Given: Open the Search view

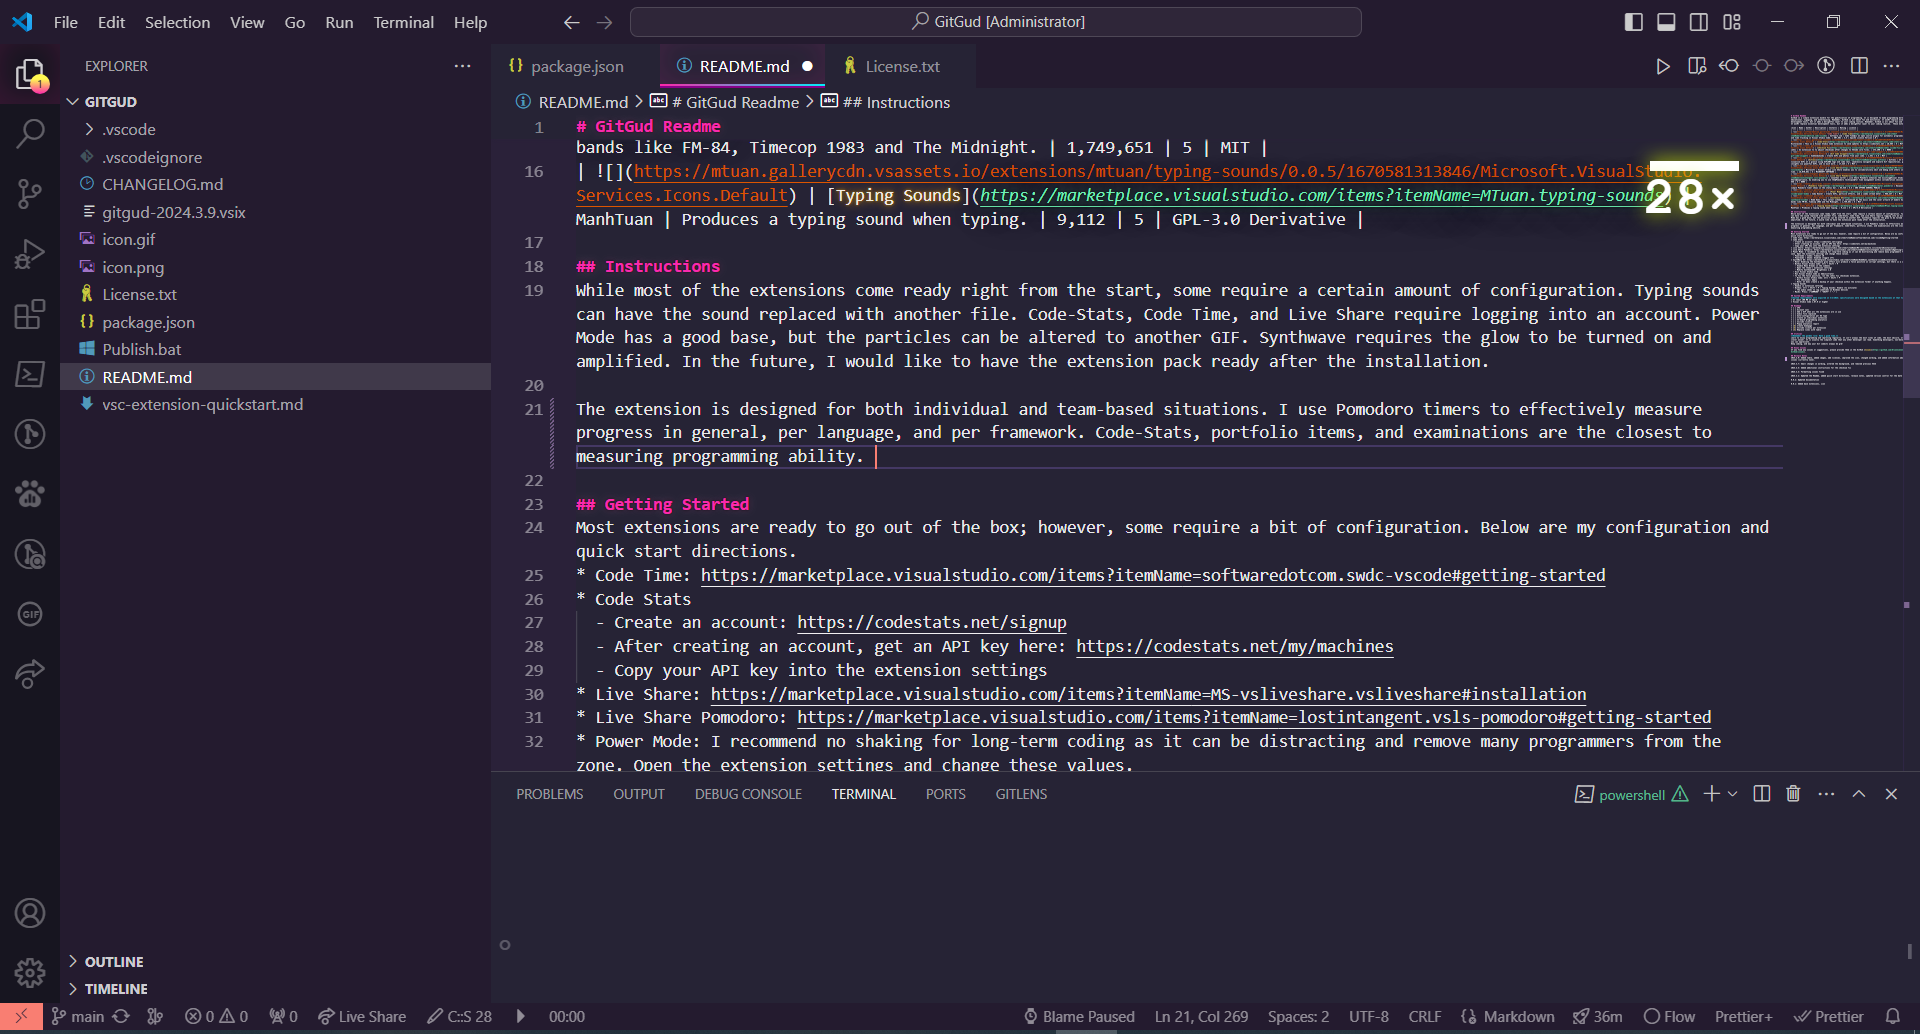Looking at the screenshot, I should click(x=30, y=133).
